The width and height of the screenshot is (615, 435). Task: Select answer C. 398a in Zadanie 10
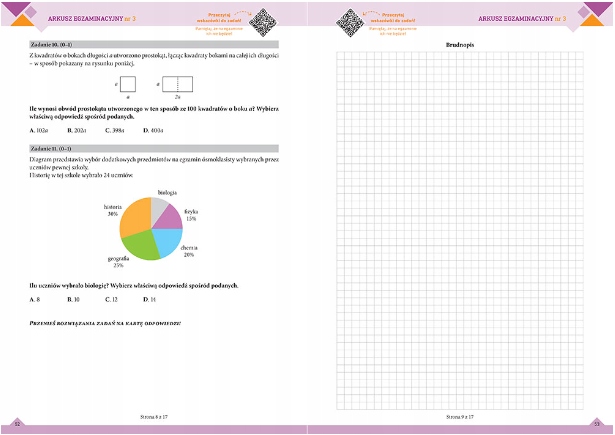point(115,130)
